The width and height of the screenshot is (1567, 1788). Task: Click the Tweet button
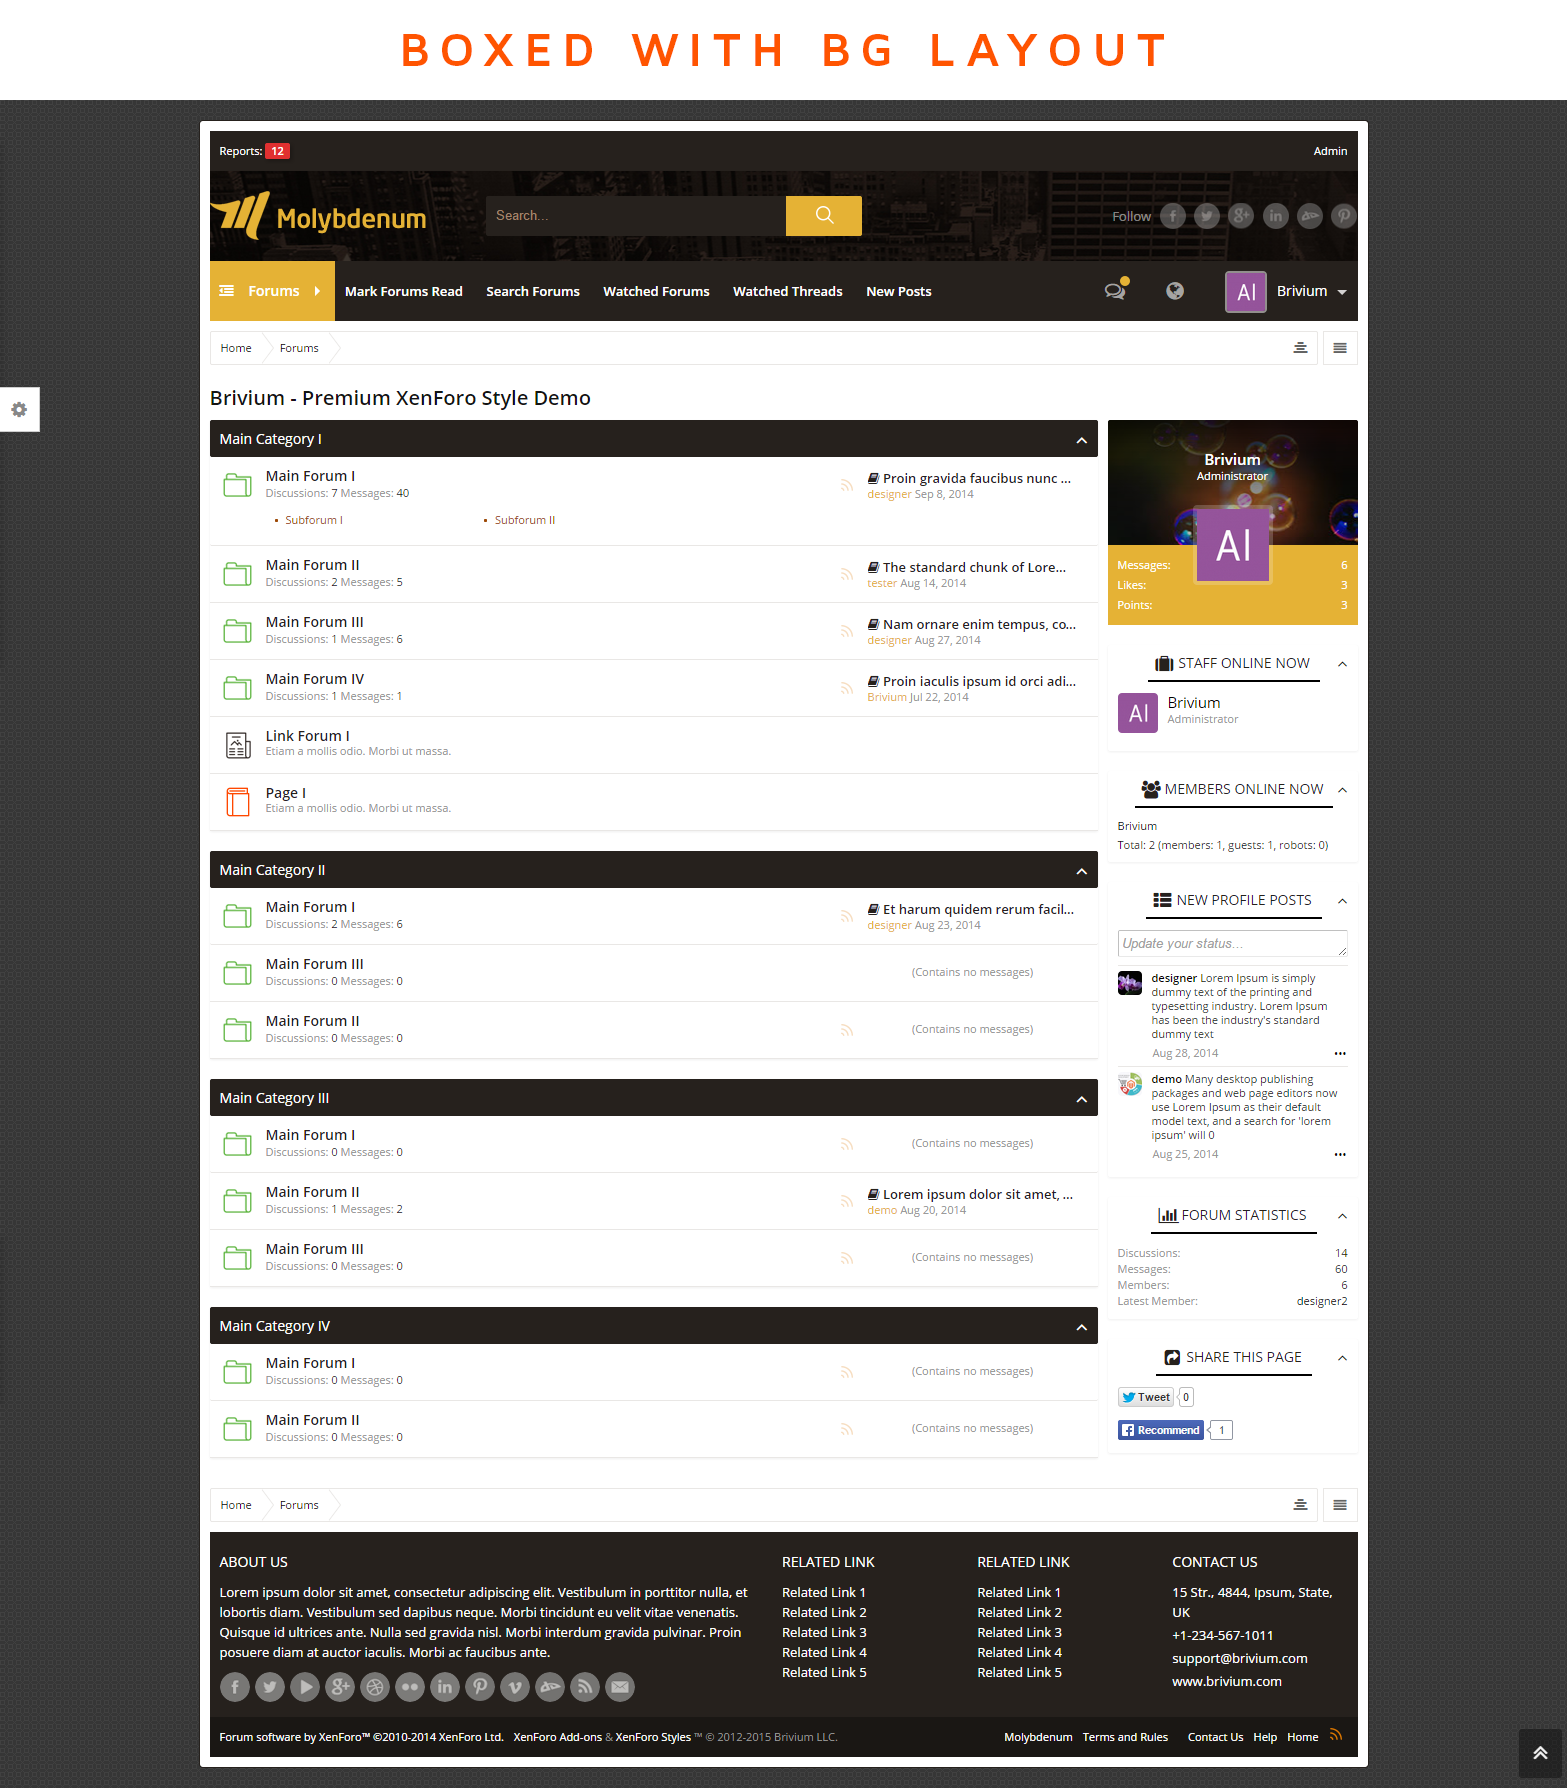(1146, 1397)
